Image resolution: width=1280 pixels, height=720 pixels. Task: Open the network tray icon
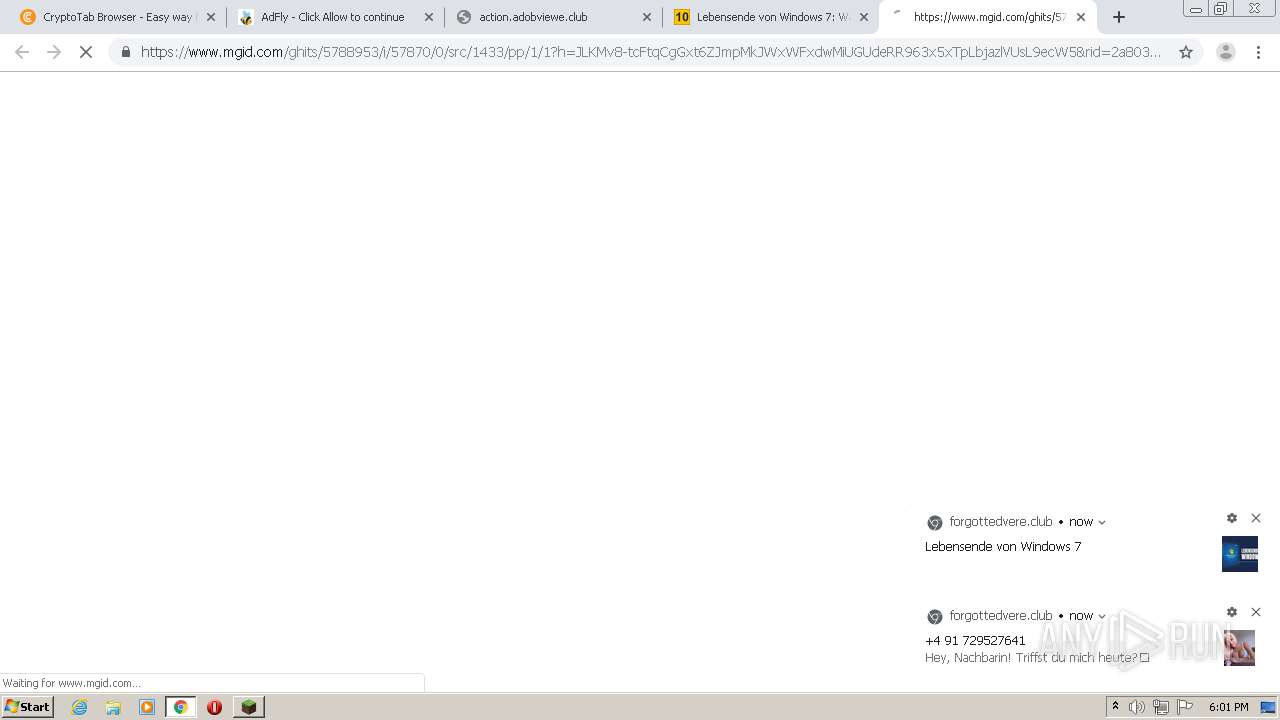coord(1161,707)
